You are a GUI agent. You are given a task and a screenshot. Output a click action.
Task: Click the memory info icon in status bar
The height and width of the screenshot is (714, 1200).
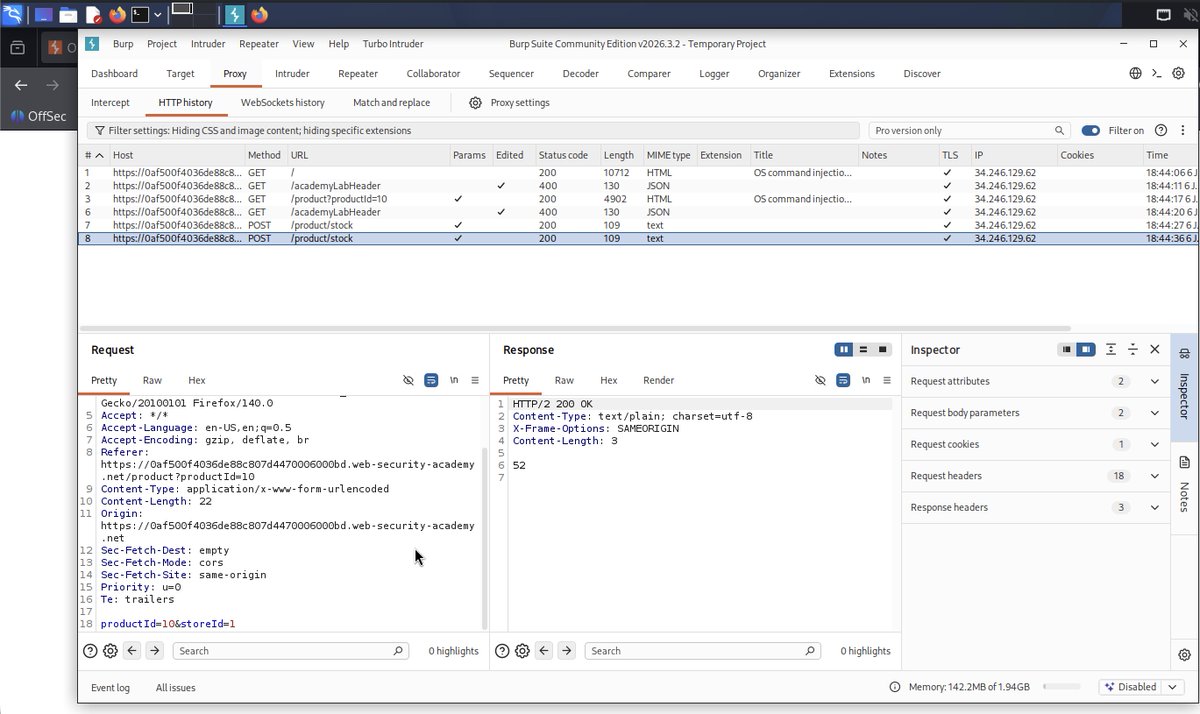(895, 687)
